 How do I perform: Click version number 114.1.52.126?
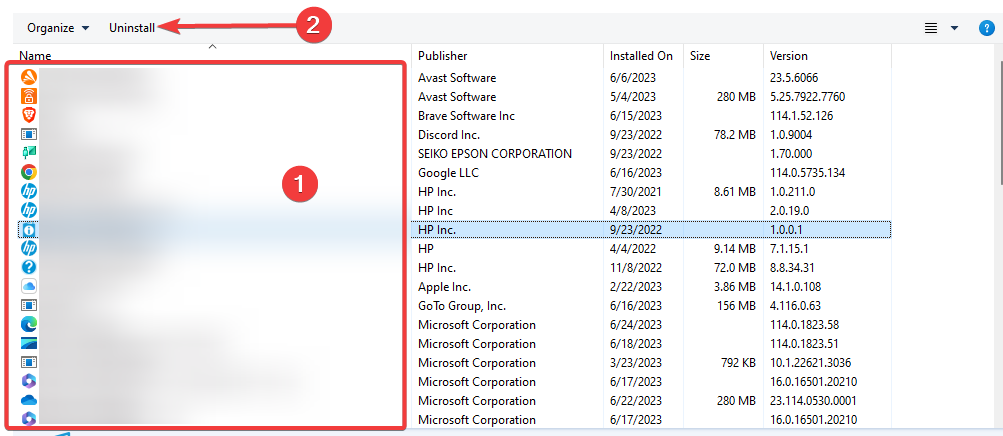(802, 116)
